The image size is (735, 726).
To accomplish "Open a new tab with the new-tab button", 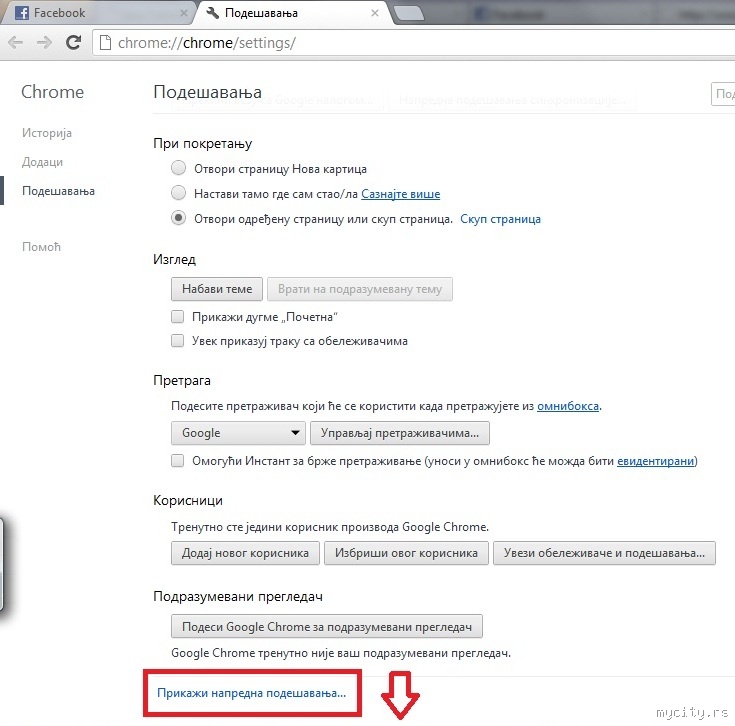I will pos(409,14).
